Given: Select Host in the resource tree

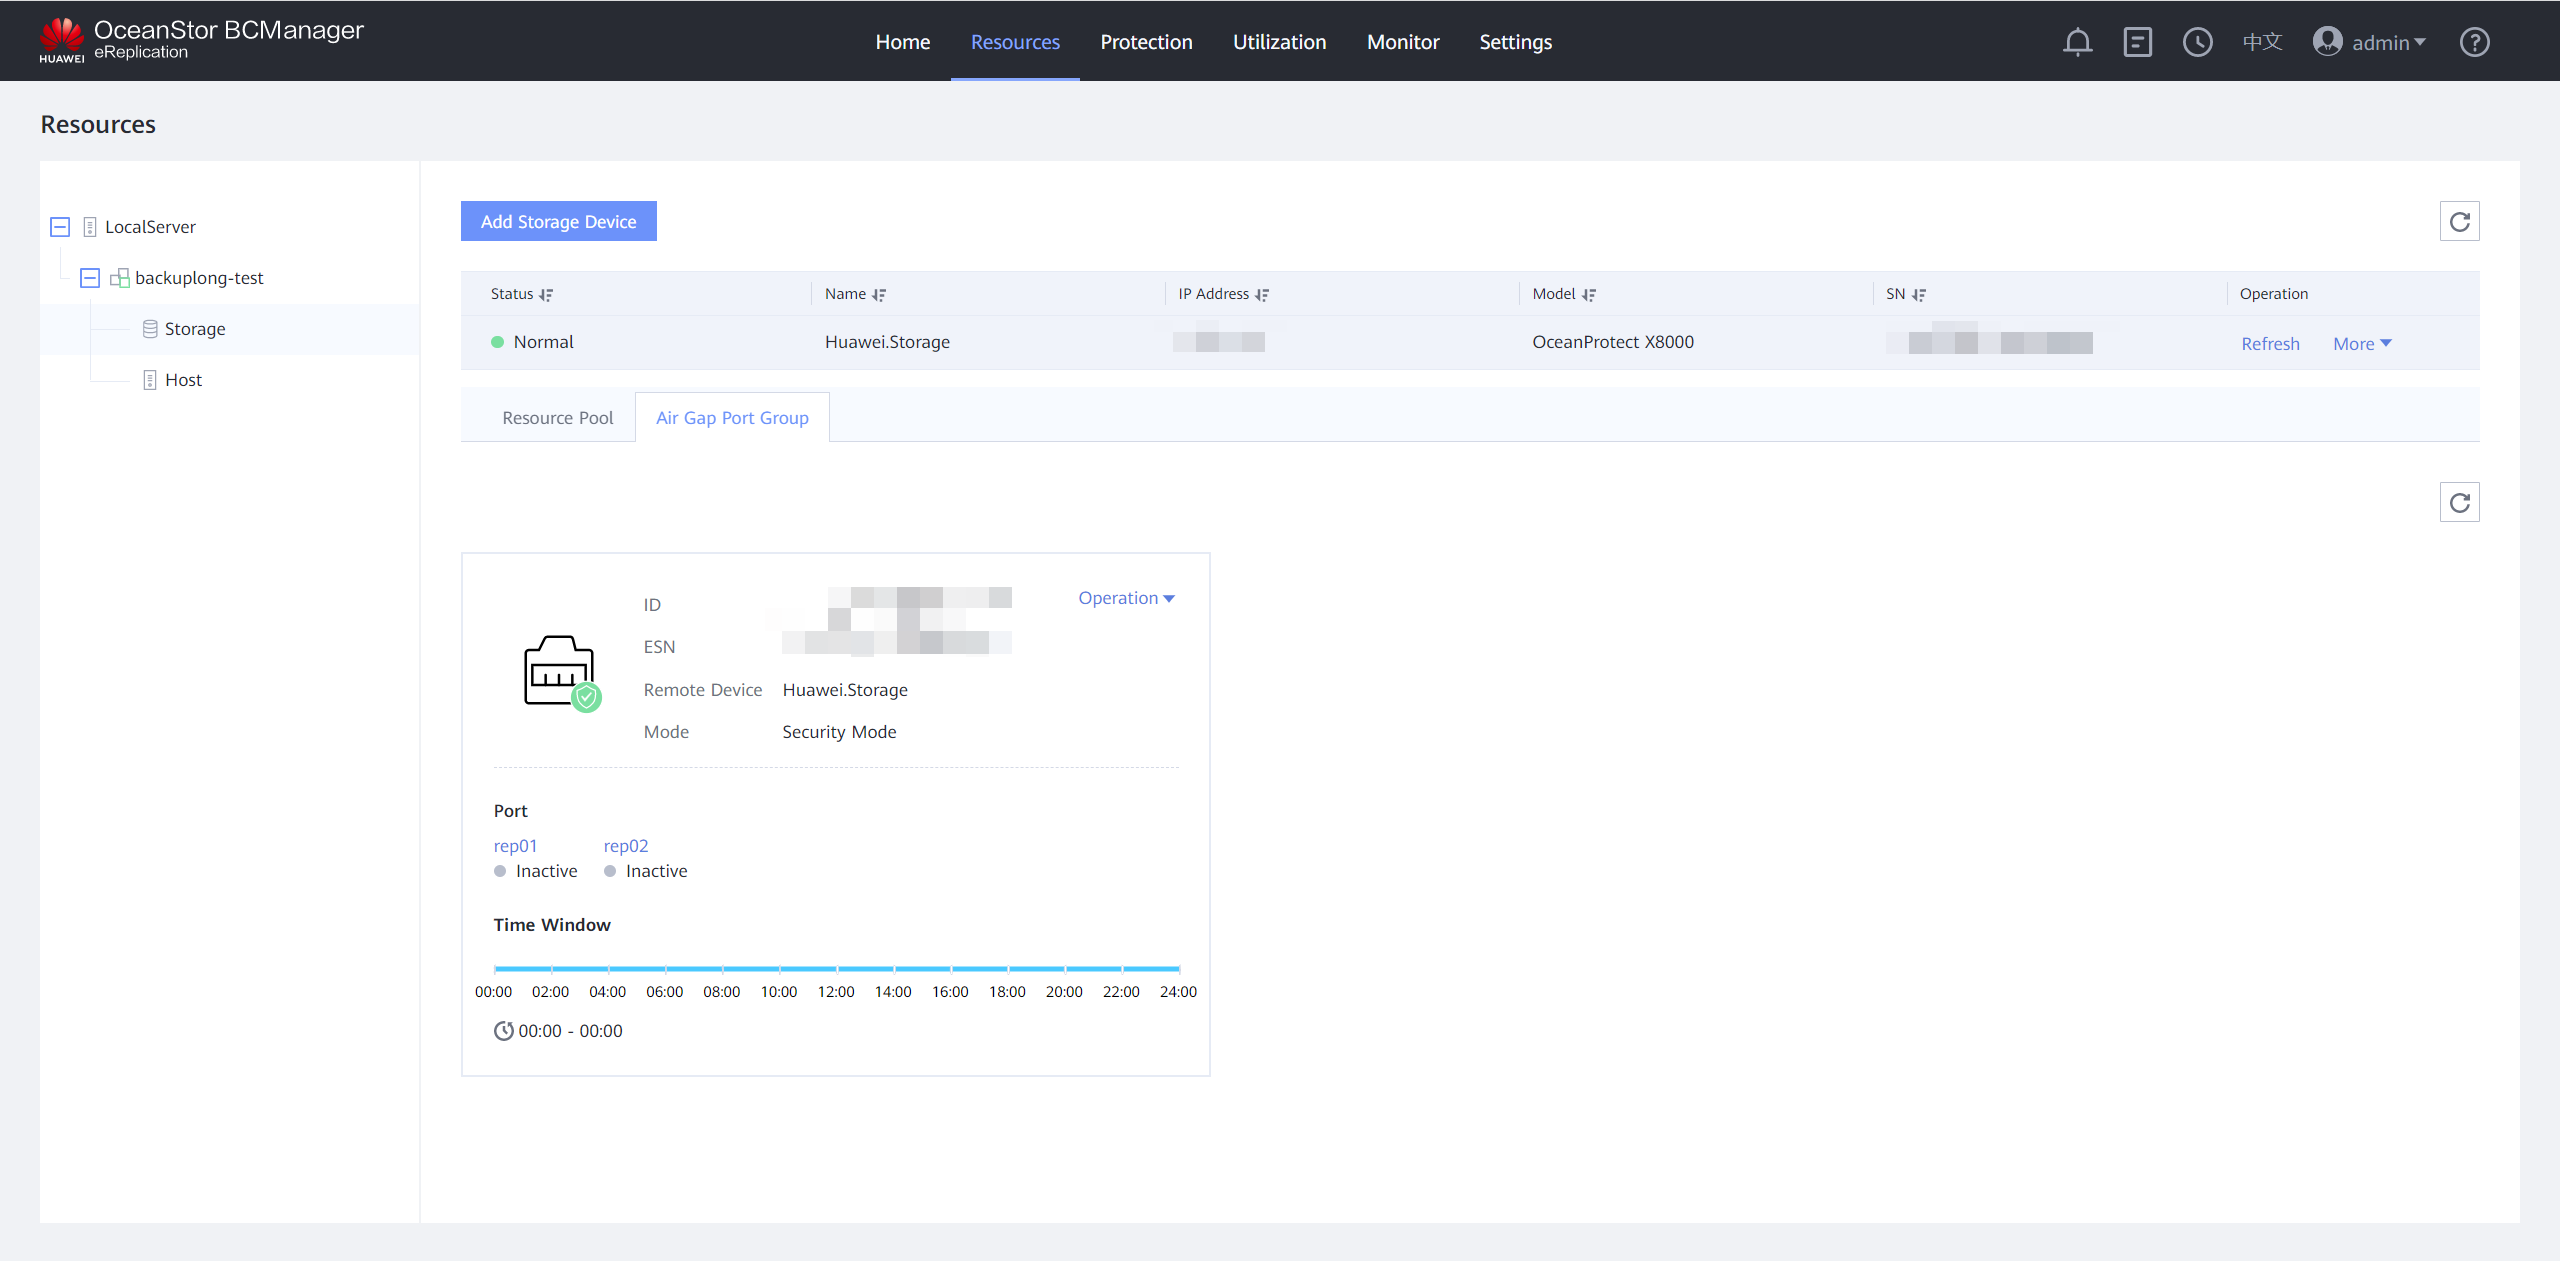Looking at the screenshot, I should [x=183, y=380].
